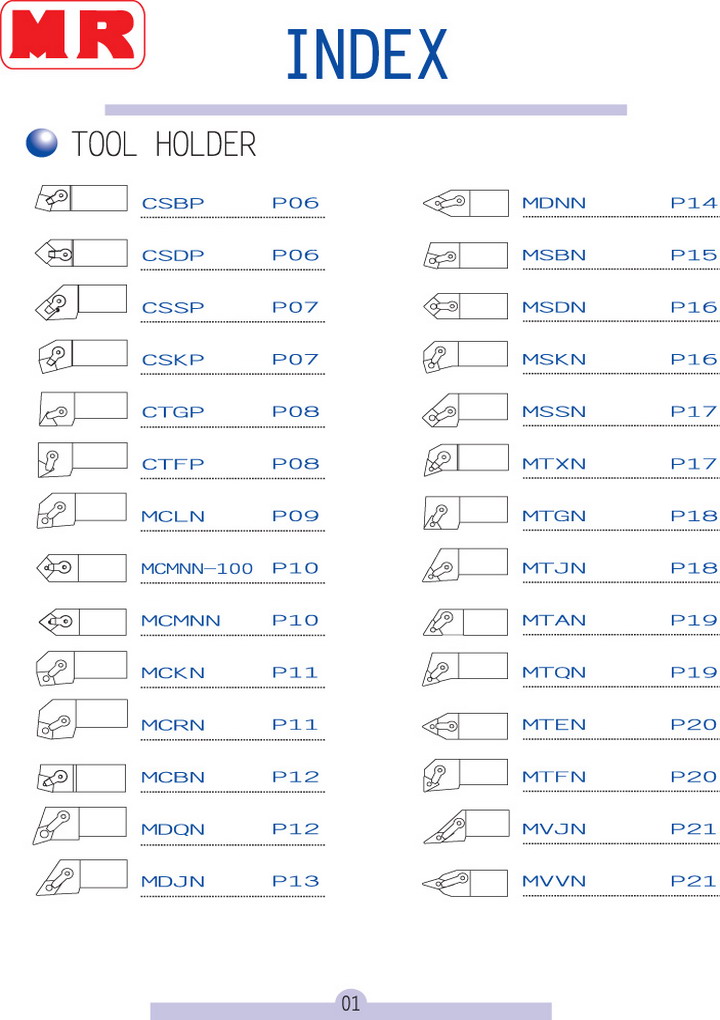
Task: Click the MVJN tool holder drawing
Action: [465, 826]
